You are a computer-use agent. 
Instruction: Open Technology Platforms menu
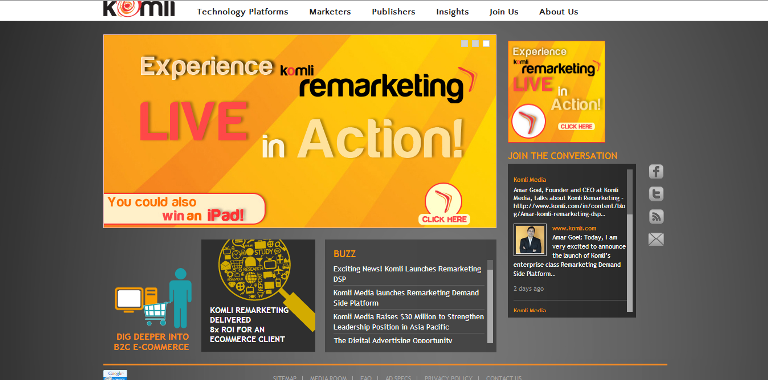(x=242, y=12)
